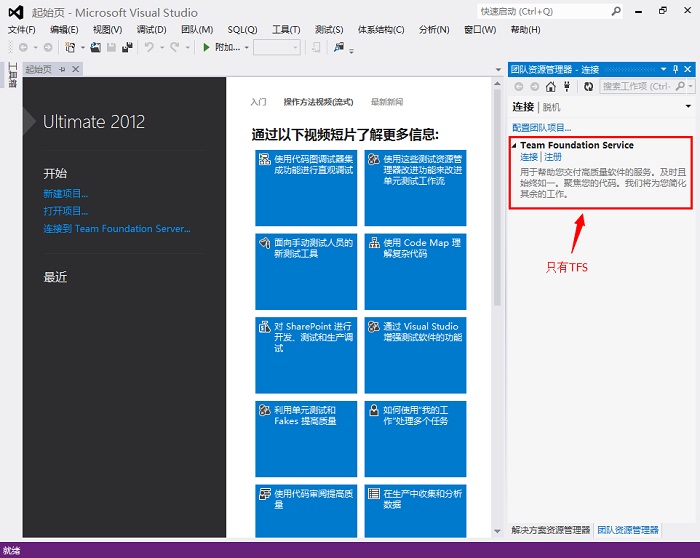
Task: Click the New Project toolbar icon
Action: [x=70, y=47]
